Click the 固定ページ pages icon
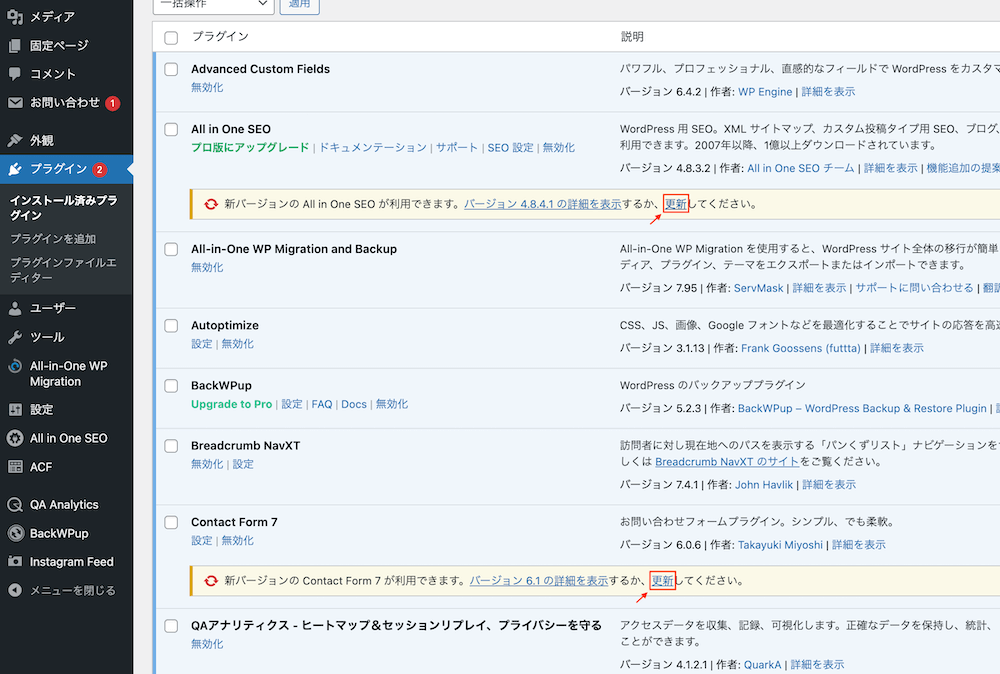1000x674 pixels. (15, 46)
